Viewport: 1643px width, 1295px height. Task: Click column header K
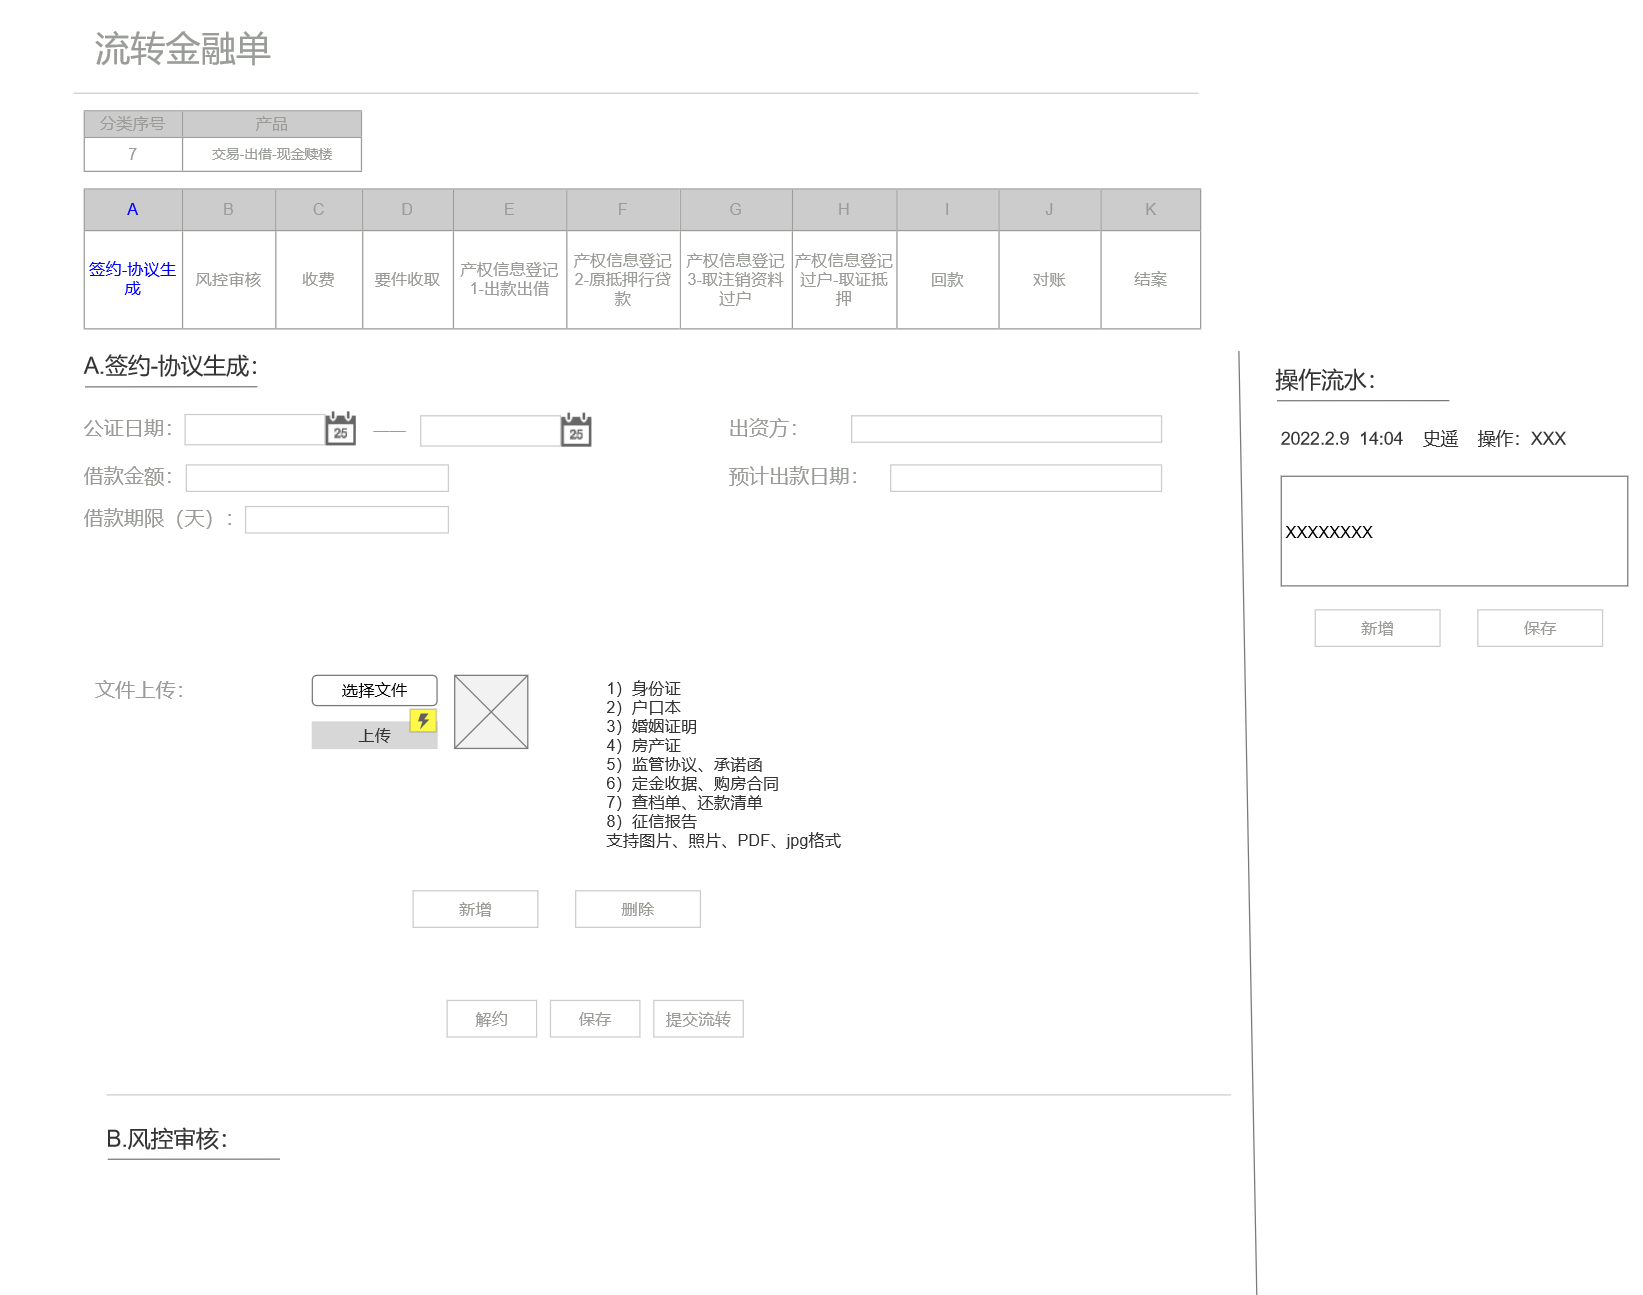(x=1151, y=209)
